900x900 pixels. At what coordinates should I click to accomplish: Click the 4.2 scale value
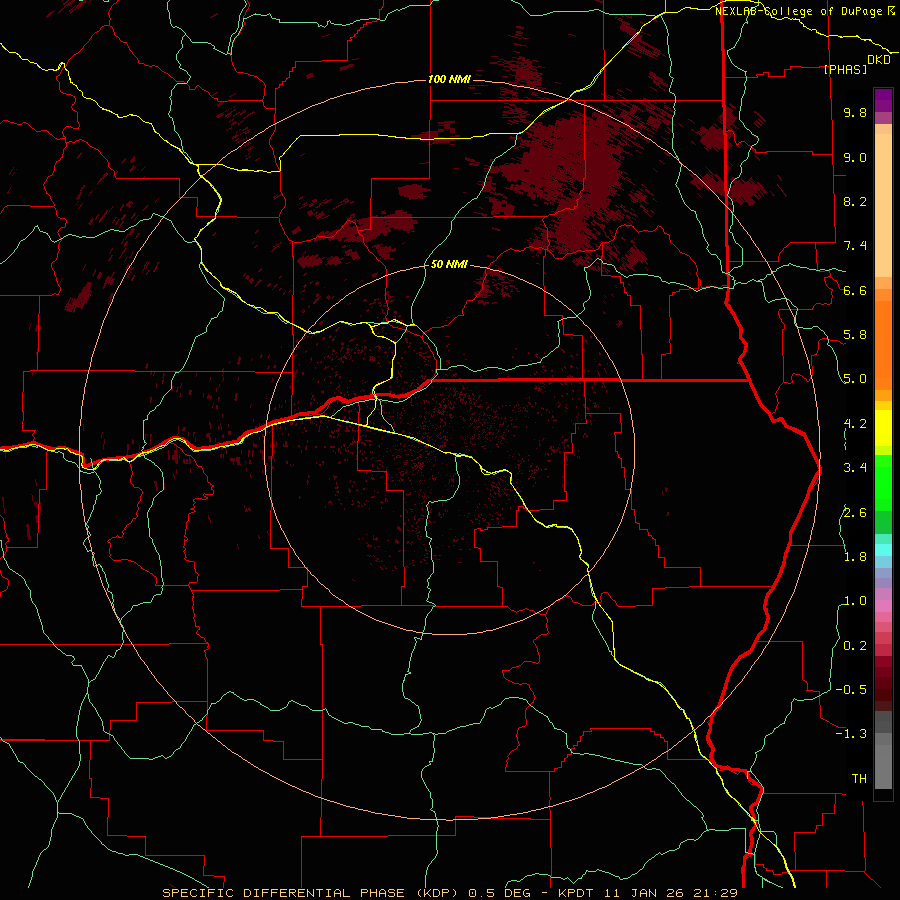click(x=855, y=424)
